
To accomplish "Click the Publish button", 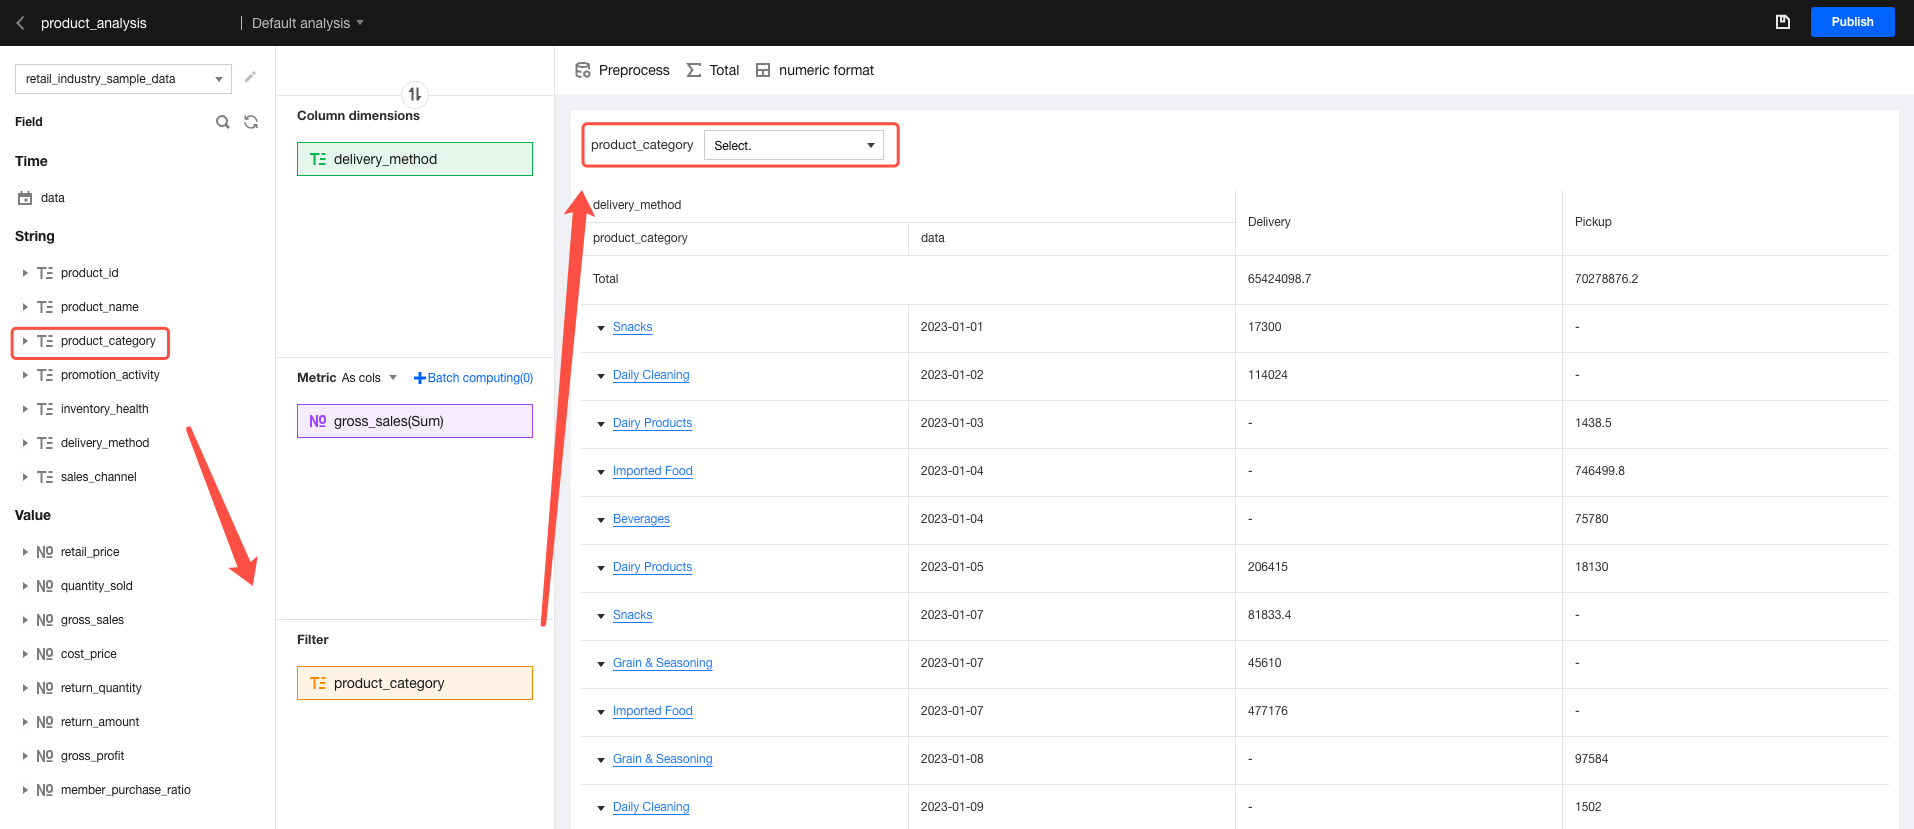I will tap(1852, 22).
